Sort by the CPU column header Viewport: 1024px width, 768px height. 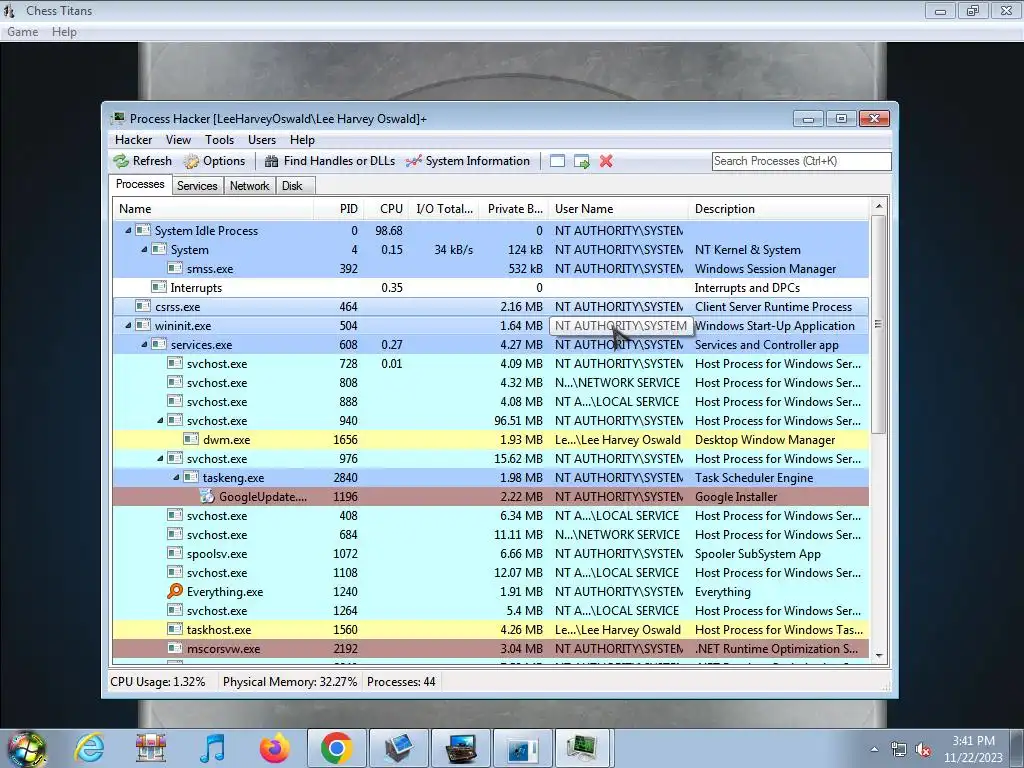click(x=386, y=209)
